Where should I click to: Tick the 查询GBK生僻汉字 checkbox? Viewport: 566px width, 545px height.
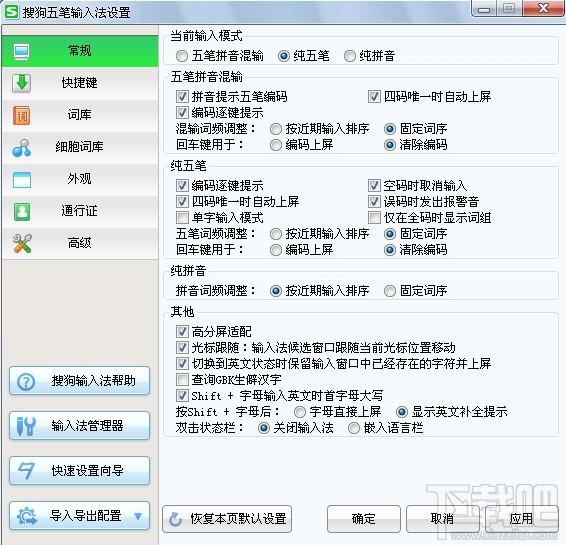tap(182, 379)
